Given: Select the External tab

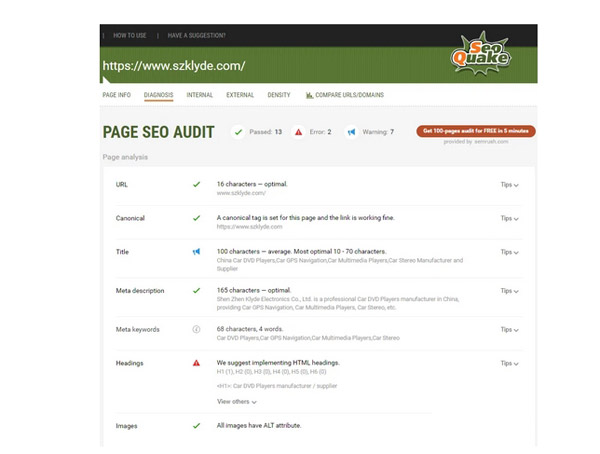Looking at the screenshot, I should tap(240, 95).
